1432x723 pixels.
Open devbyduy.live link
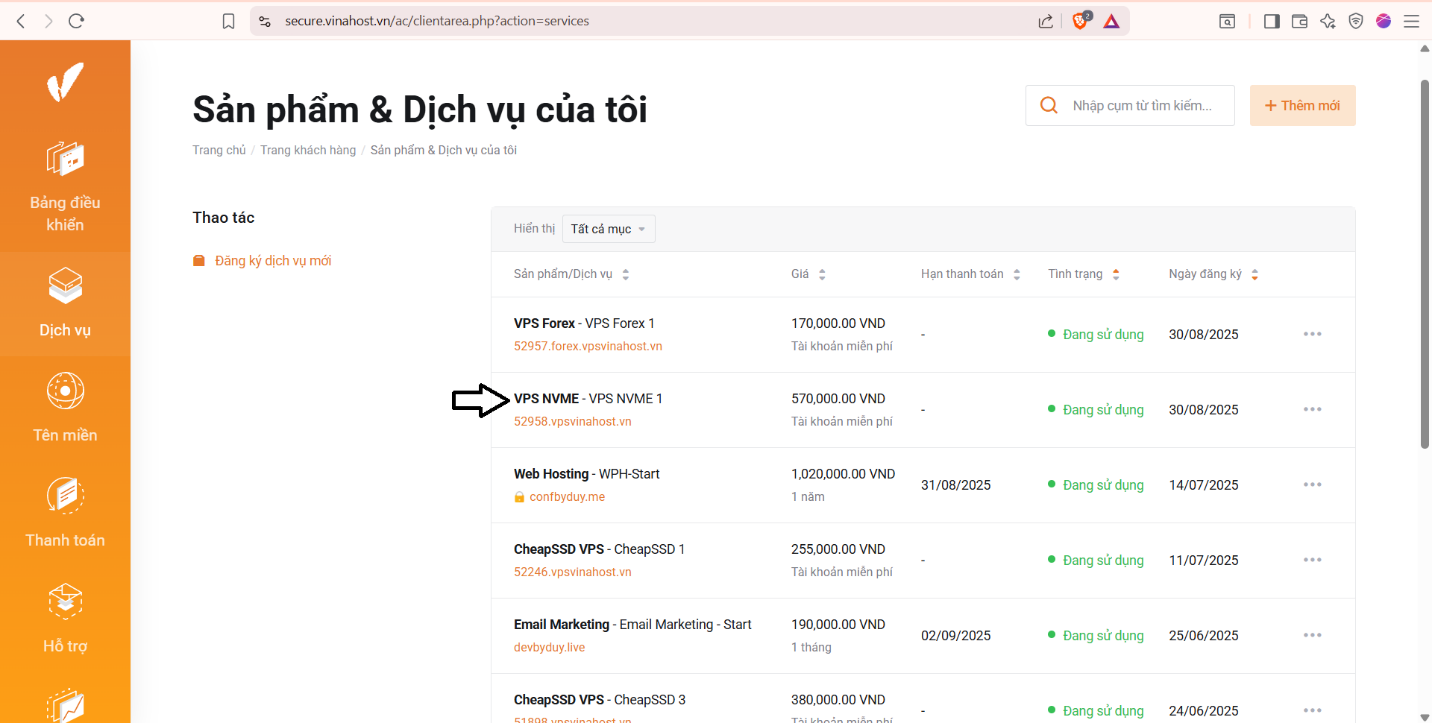549,647
